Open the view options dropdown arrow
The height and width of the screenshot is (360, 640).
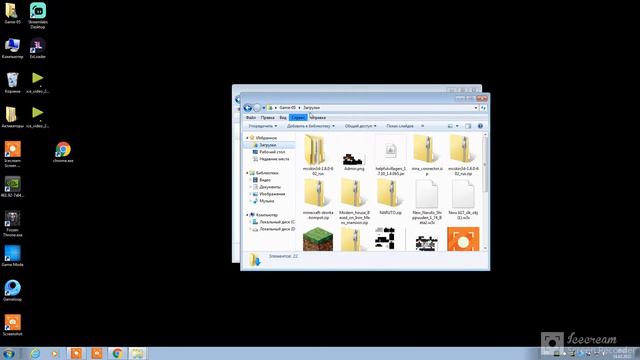click(457, 126)
